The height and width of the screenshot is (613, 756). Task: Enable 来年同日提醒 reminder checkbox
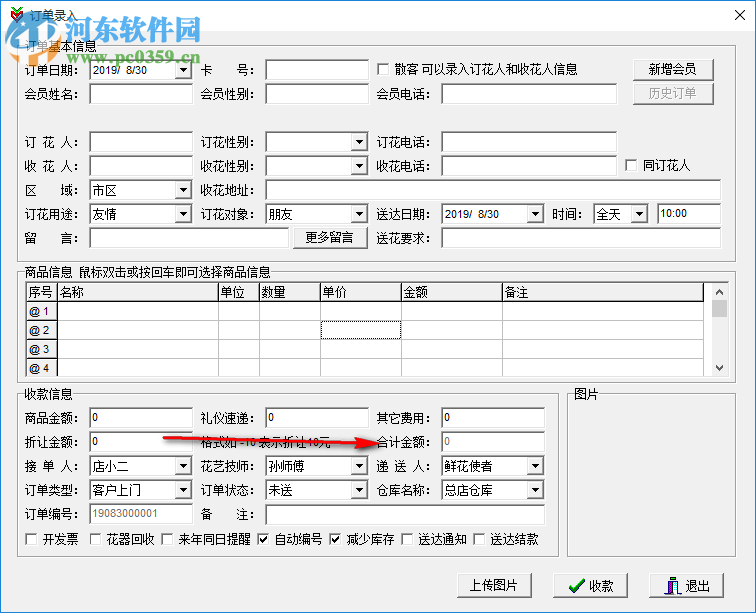tap(167, 539)
